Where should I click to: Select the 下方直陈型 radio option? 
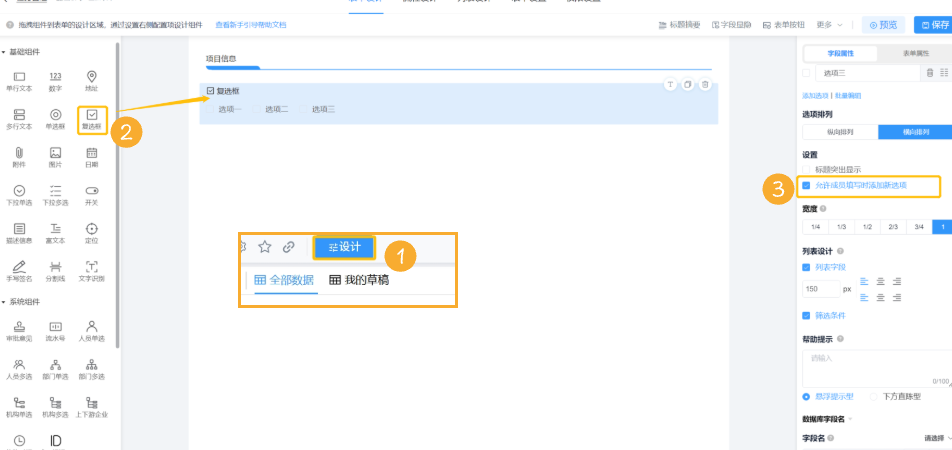point(874,397)
